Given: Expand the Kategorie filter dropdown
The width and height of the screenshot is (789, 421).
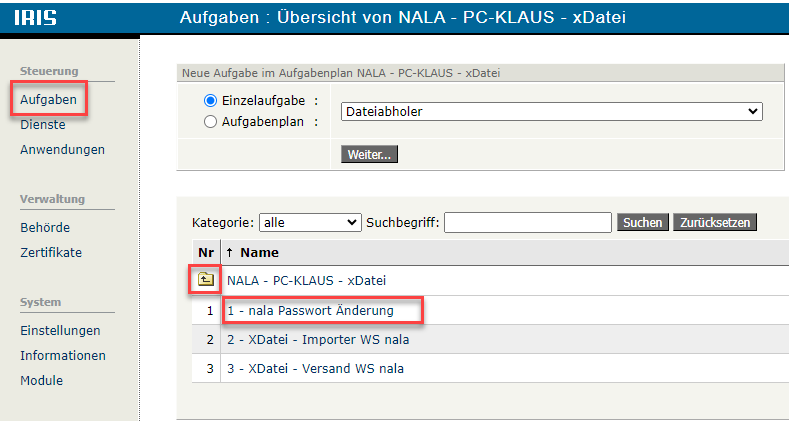Looking at the screenshot, I should click(310, 222).
